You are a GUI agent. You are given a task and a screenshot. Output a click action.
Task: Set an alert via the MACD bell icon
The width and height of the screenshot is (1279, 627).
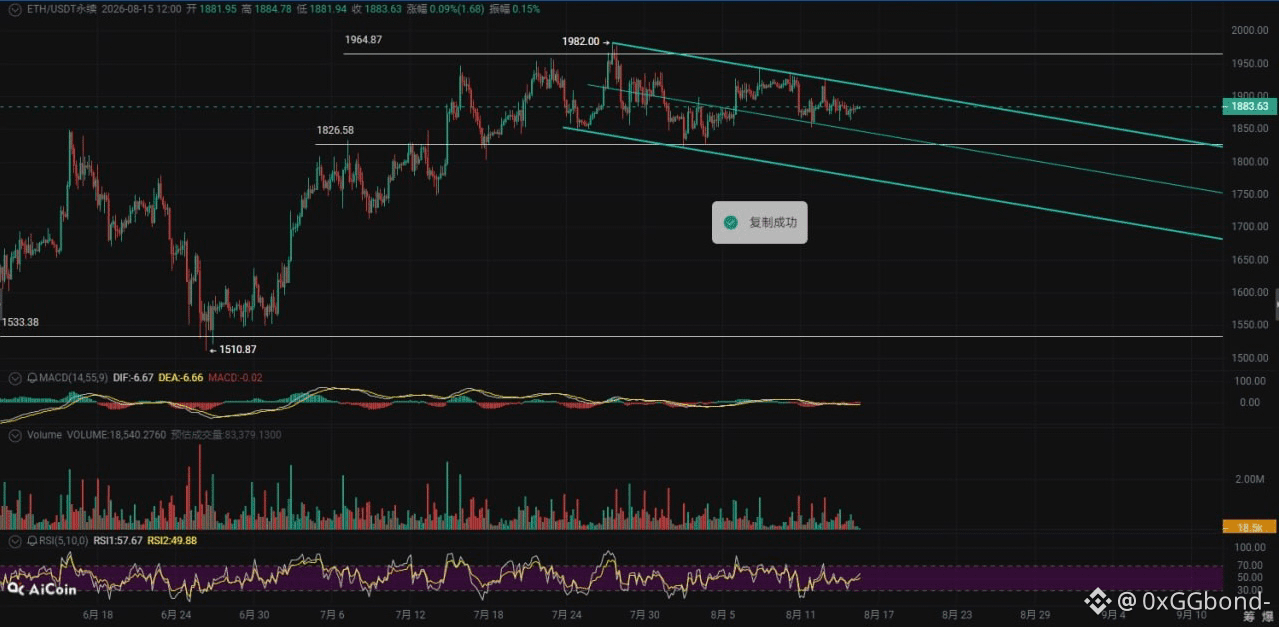(32, 379)
